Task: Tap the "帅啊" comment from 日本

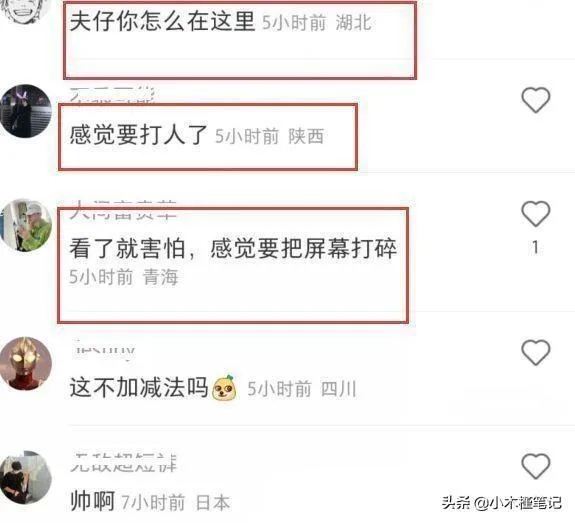Action: 92,501
